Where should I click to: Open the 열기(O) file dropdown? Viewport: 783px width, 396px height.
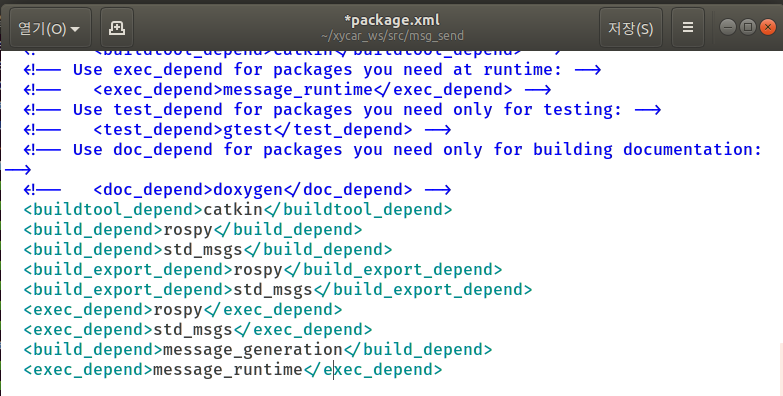tap(50, 28)
